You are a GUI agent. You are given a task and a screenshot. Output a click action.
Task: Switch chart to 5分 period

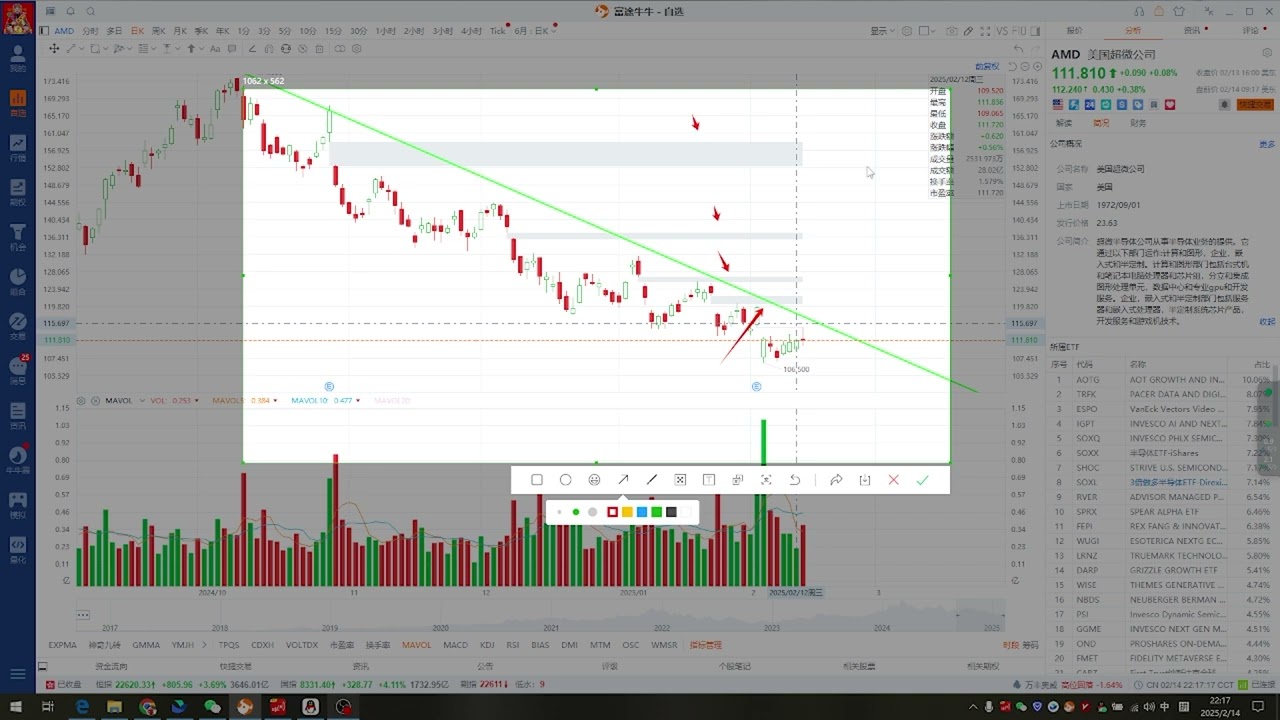[285, 31]
